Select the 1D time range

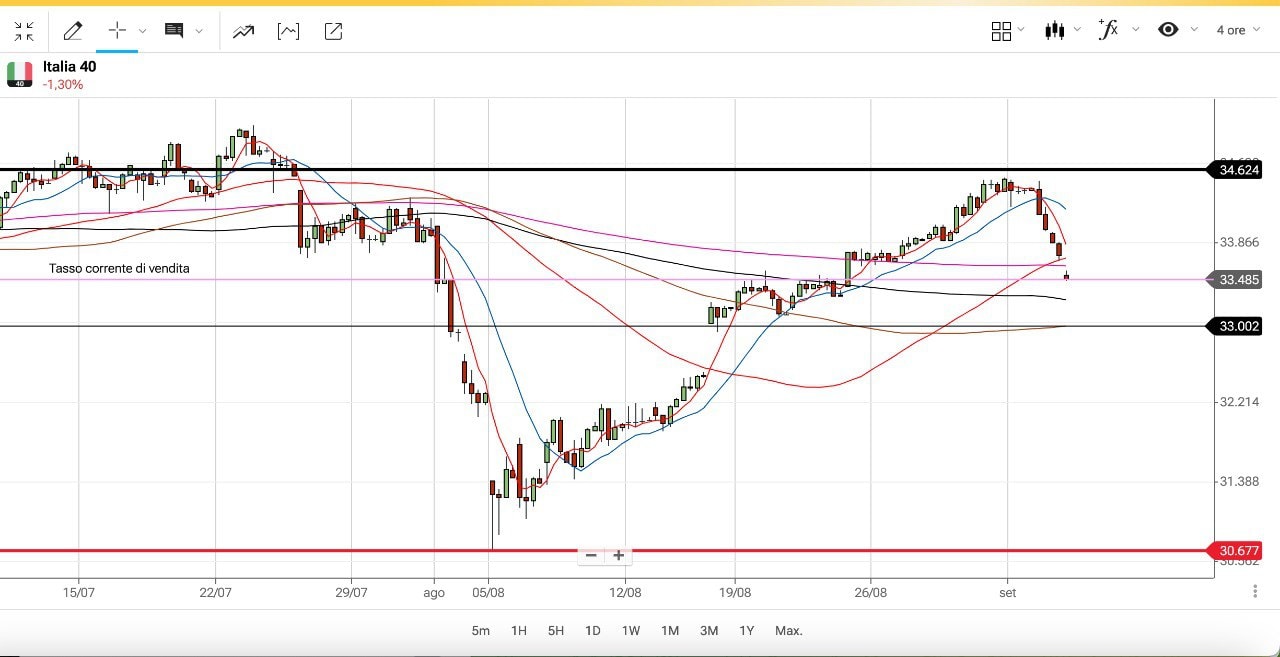tap(593, 631)
